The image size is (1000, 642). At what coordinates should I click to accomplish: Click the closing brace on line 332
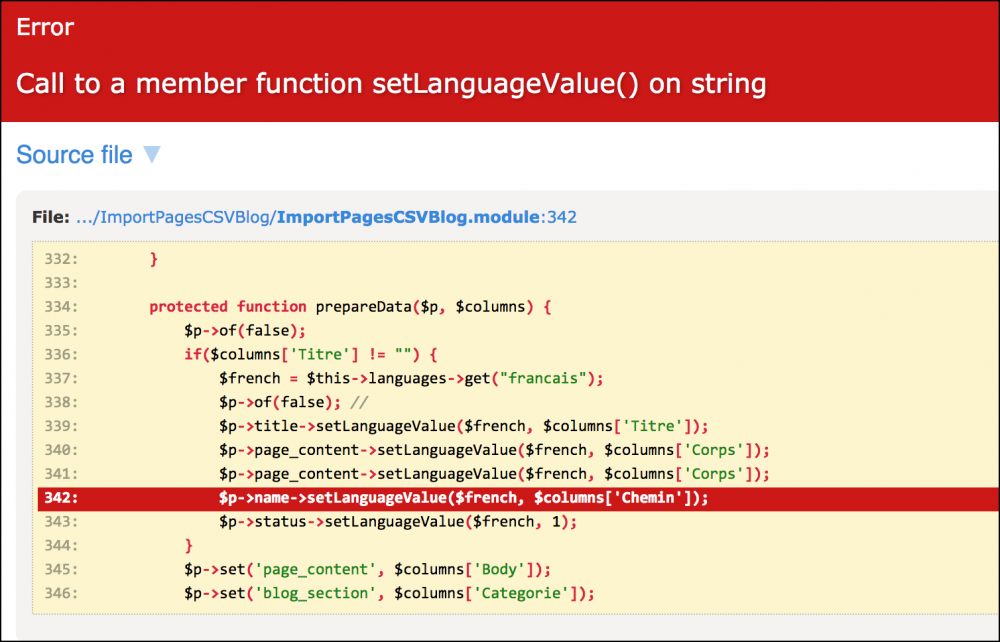154,259
